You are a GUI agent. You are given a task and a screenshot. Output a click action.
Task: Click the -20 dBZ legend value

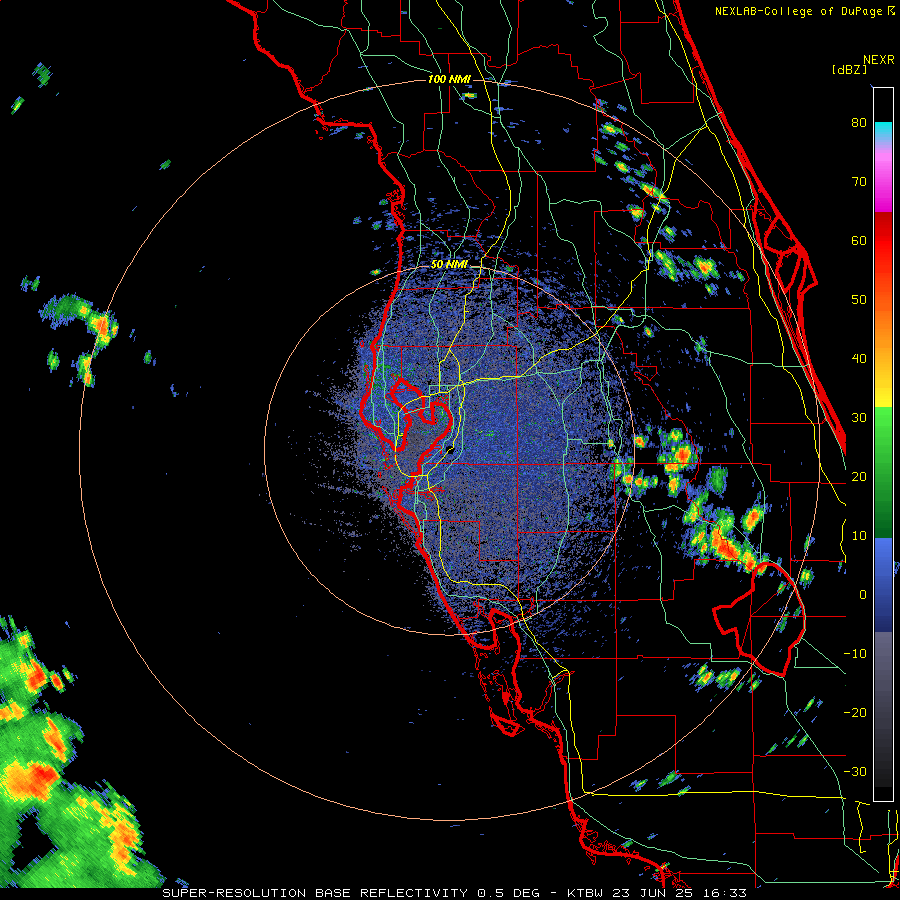point(855,712)
